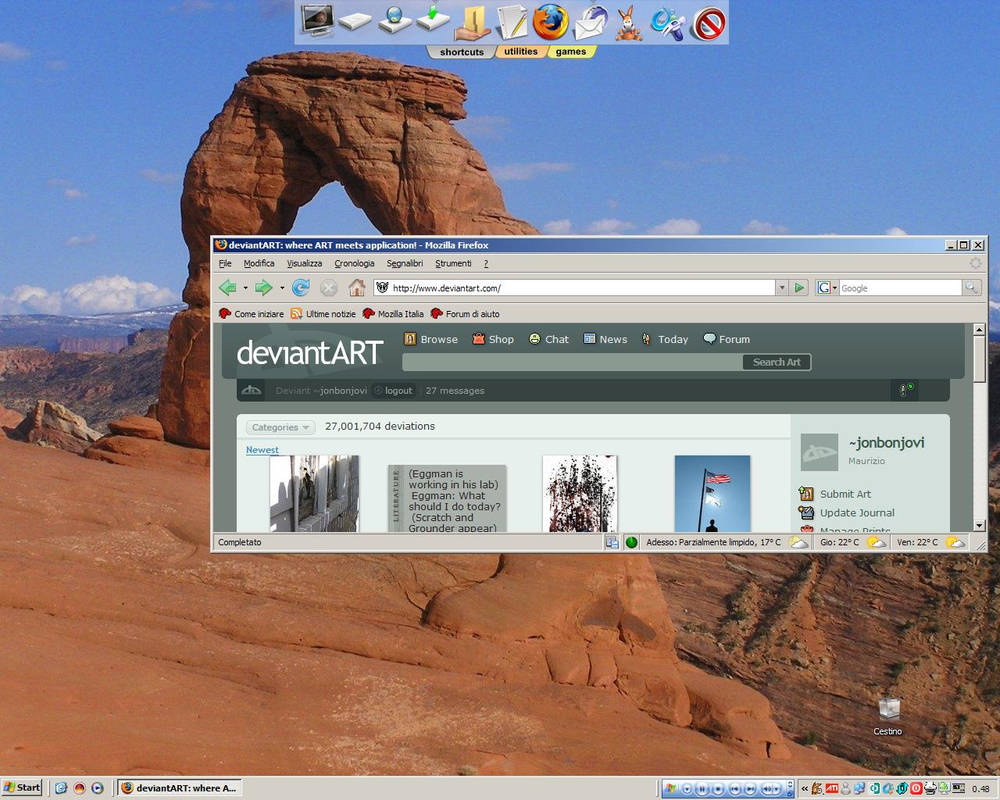Open the question mark help menu
This screenshot has height=800, width=1000.
[485, 263]
